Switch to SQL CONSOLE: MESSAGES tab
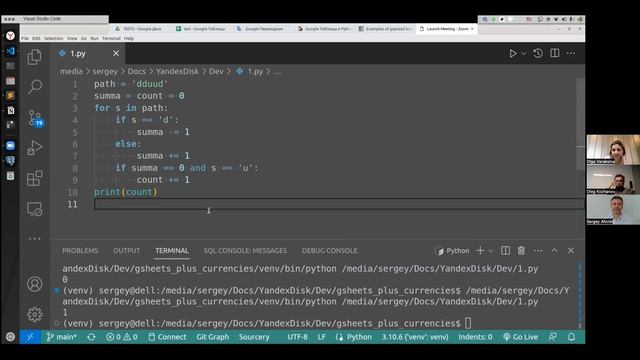Viewport: 640px width, 360px height. click(x=245, y=251)
